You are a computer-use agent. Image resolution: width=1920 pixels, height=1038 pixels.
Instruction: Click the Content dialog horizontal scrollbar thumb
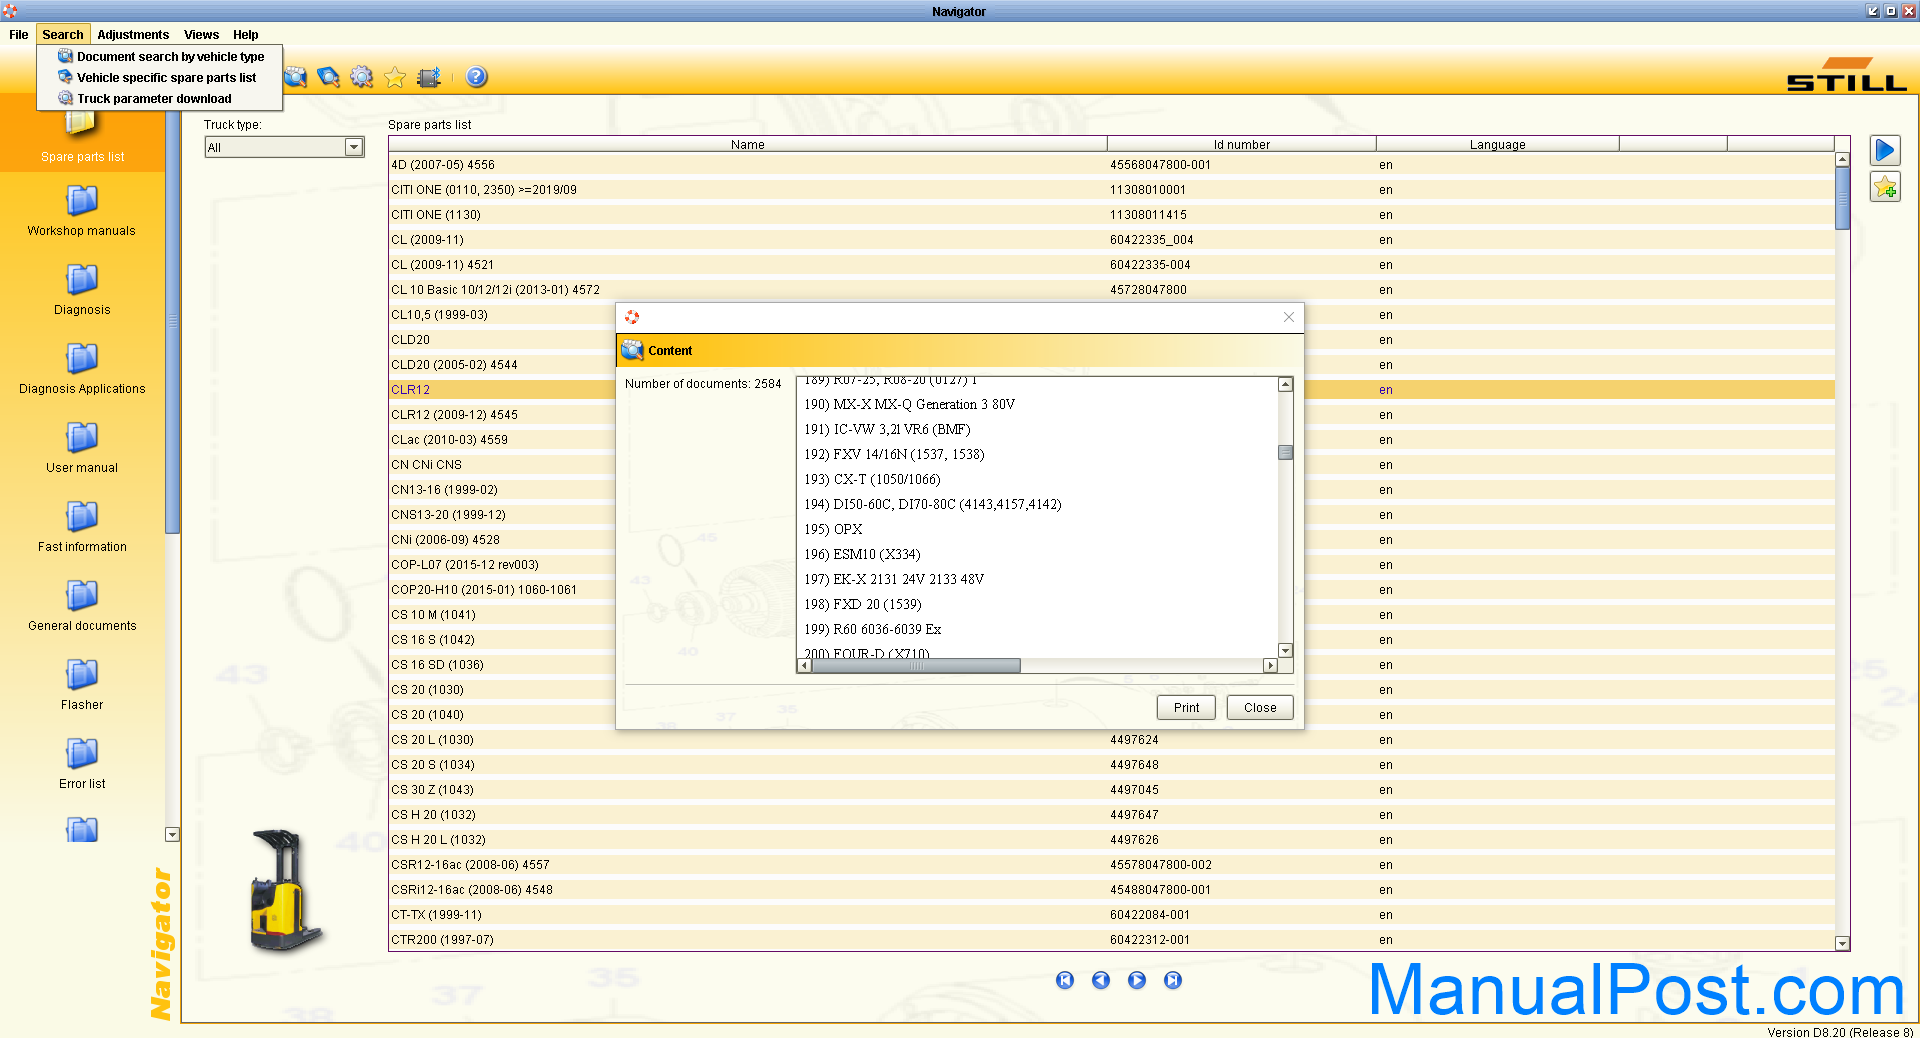pyautogui.click(x=916, y=665)
